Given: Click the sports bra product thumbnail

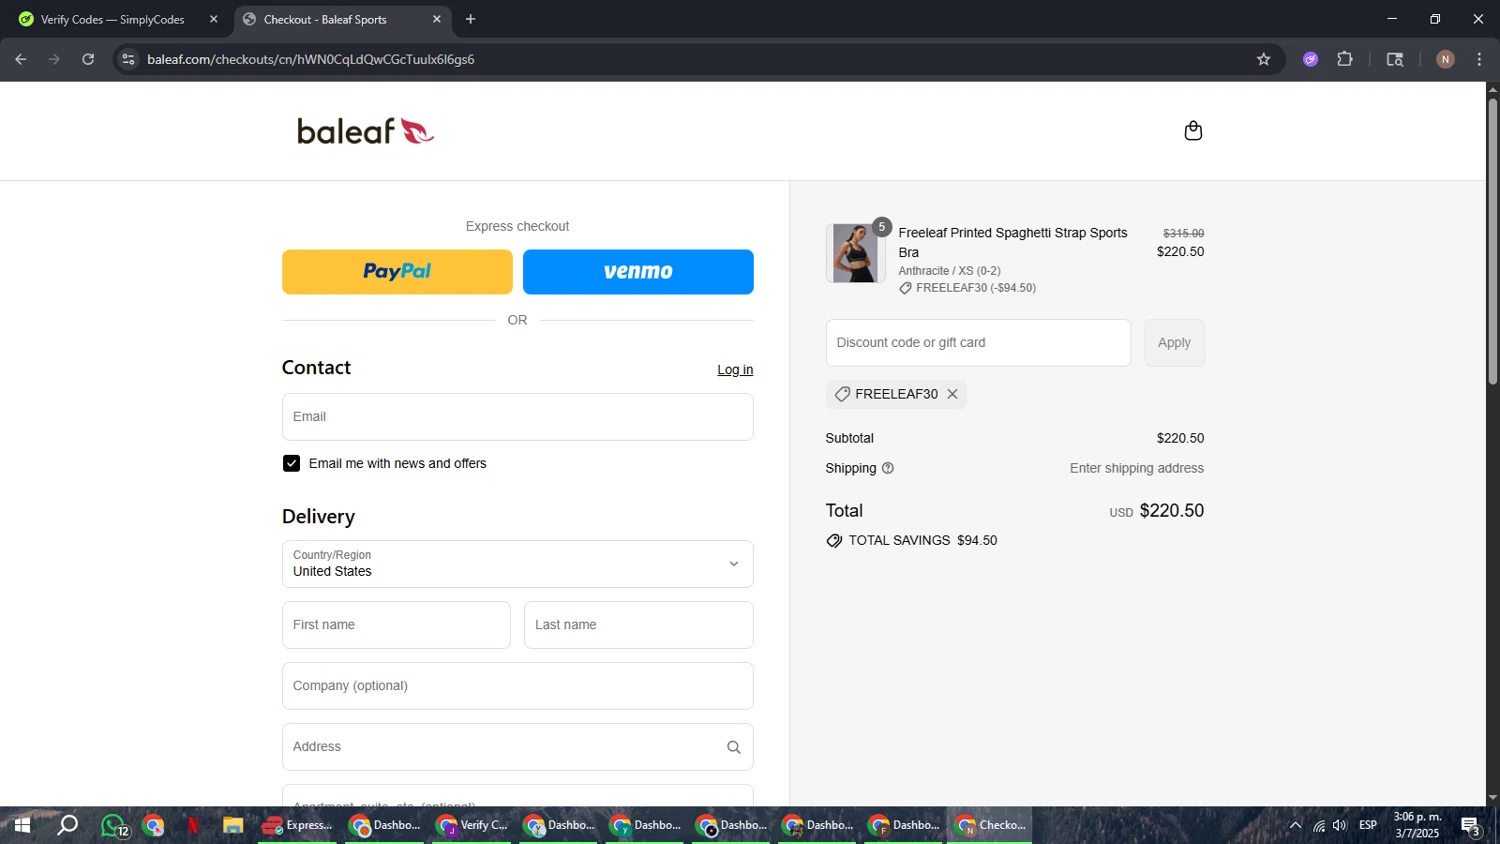Looking at the screenshot, I should click(855, 253).
